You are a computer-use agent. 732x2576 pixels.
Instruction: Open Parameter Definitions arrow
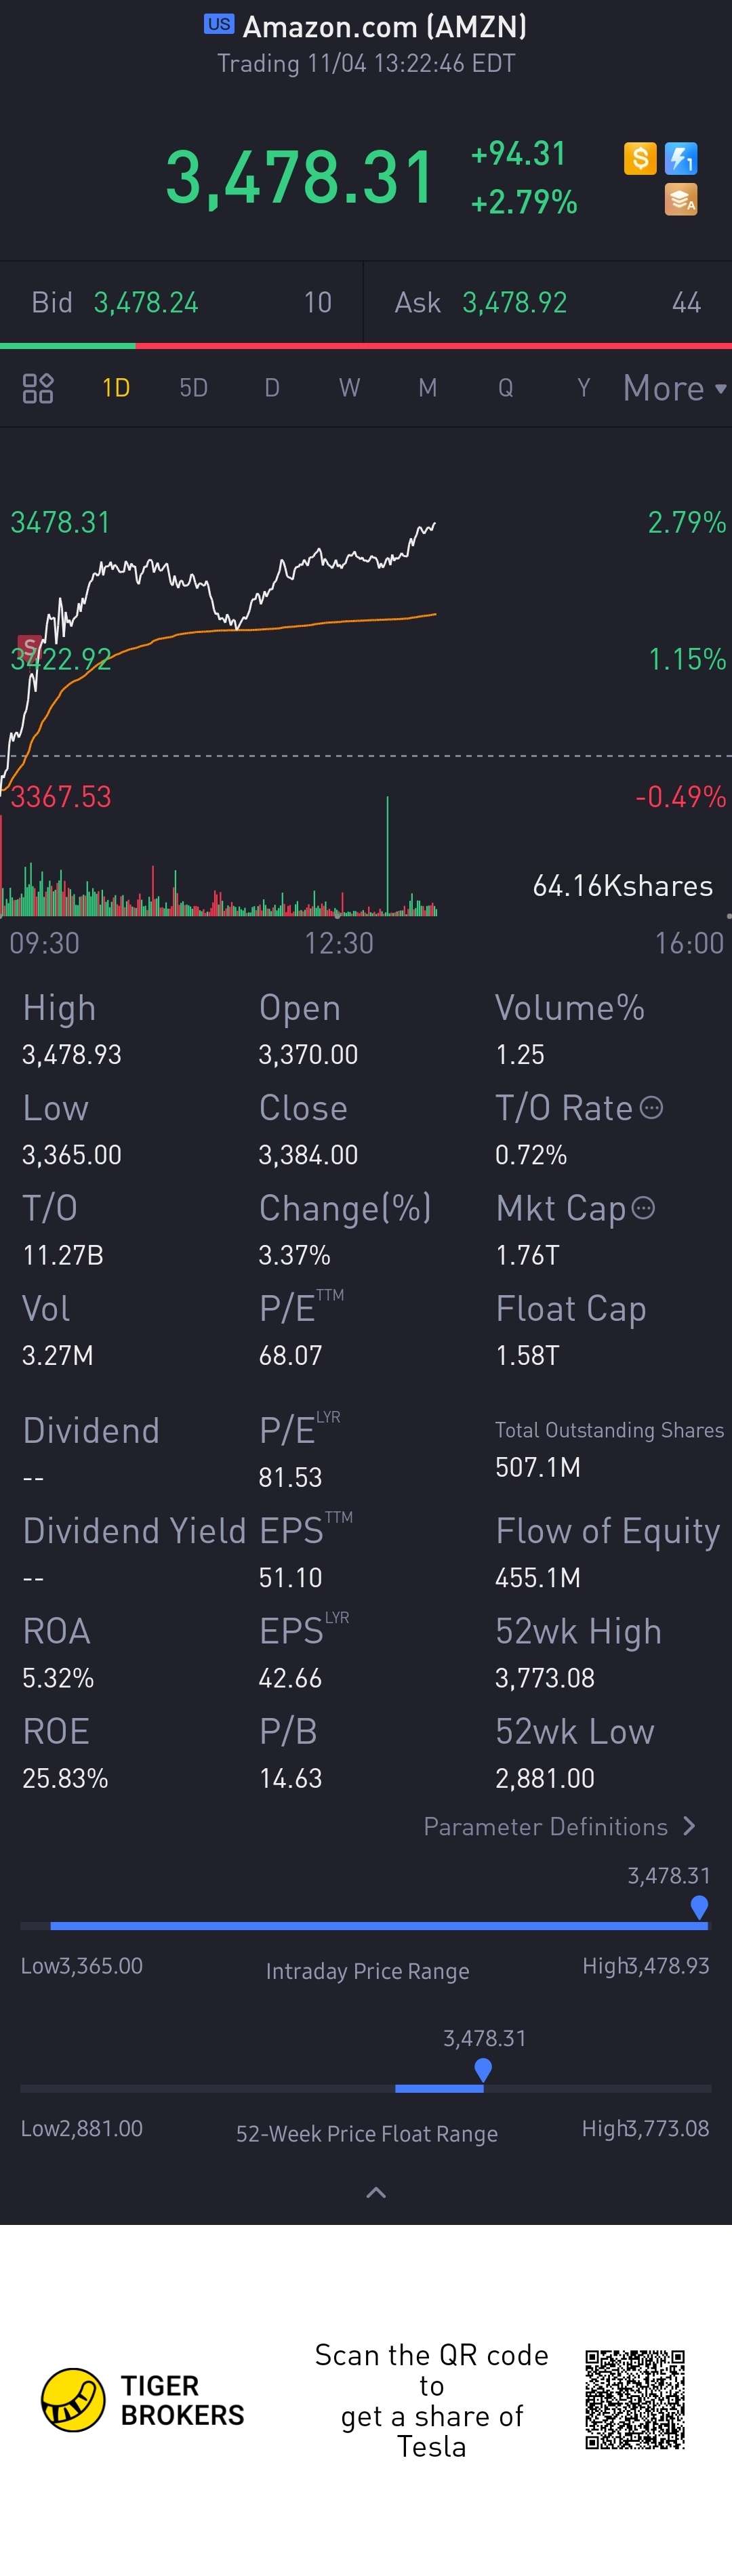[688, 1826]
